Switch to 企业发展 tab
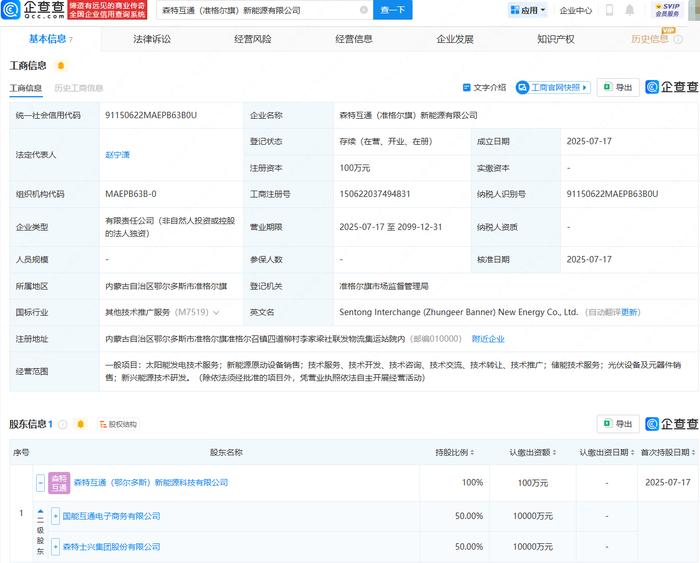The height and width of the screenshot is (563, 700). click(x=454, y=39)
